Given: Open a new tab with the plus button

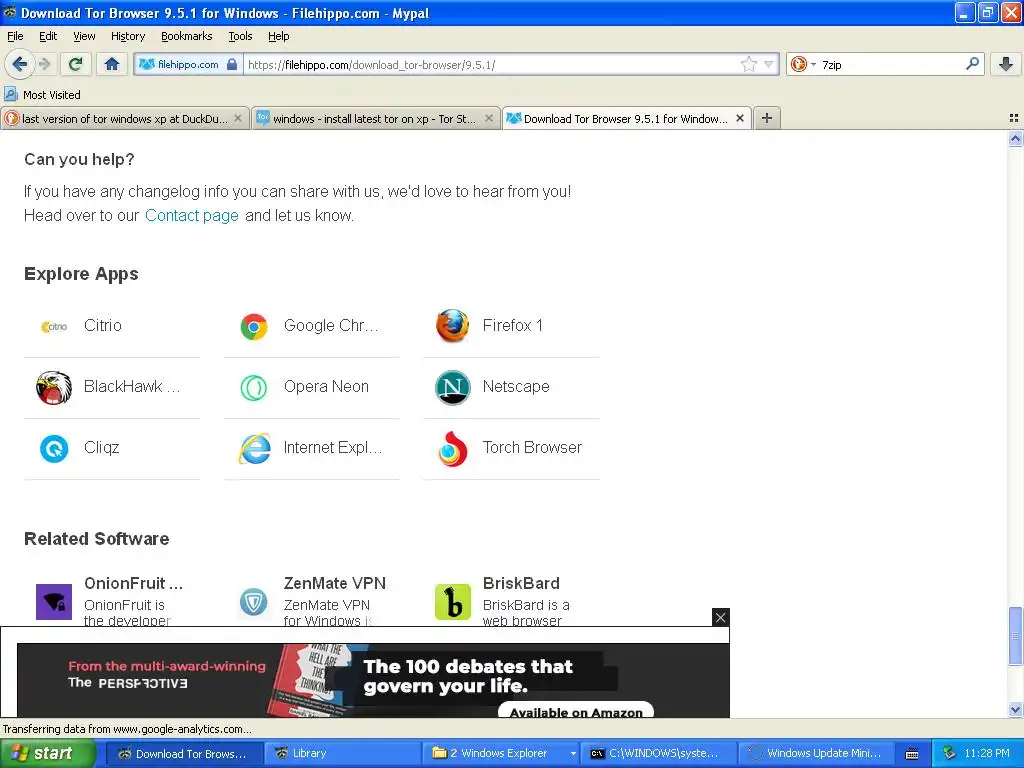Looking at the screenshot, I should pyautogui.click(x=767, y=118).
